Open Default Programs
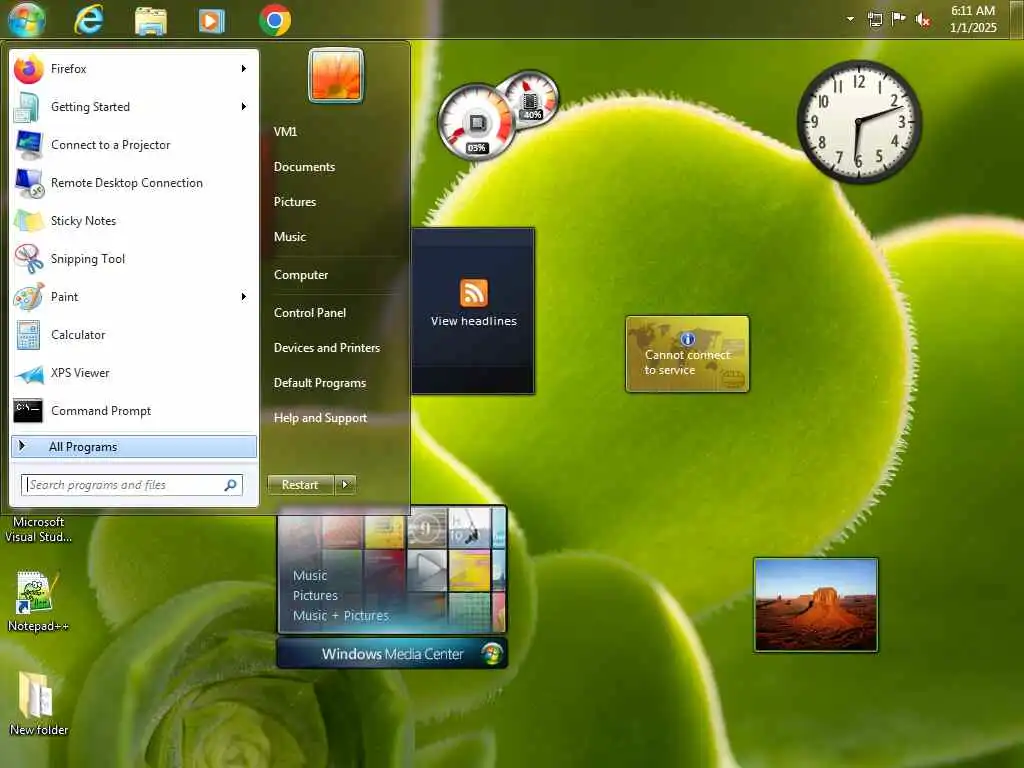 [x=319, y=383]
